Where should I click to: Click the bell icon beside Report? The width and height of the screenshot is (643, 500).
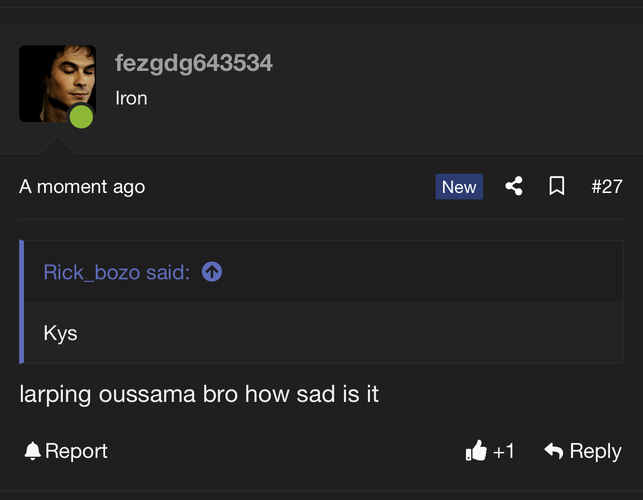click(32, 451)
